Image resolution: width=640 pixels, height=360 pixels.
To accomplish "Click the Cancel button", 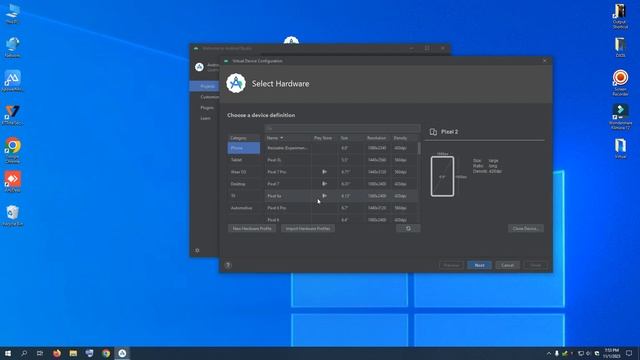I will point(507,265).
